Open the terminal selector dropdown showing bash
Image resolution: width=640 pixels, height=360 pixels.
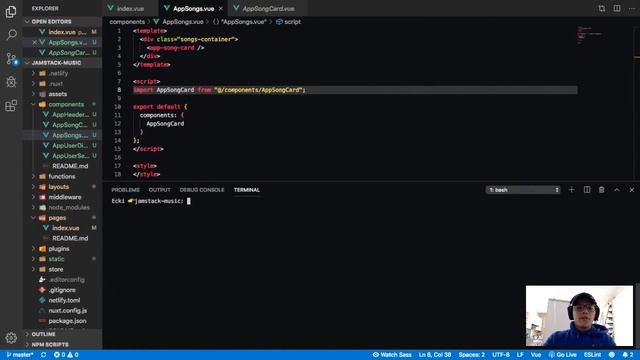(x=523, y=190)
